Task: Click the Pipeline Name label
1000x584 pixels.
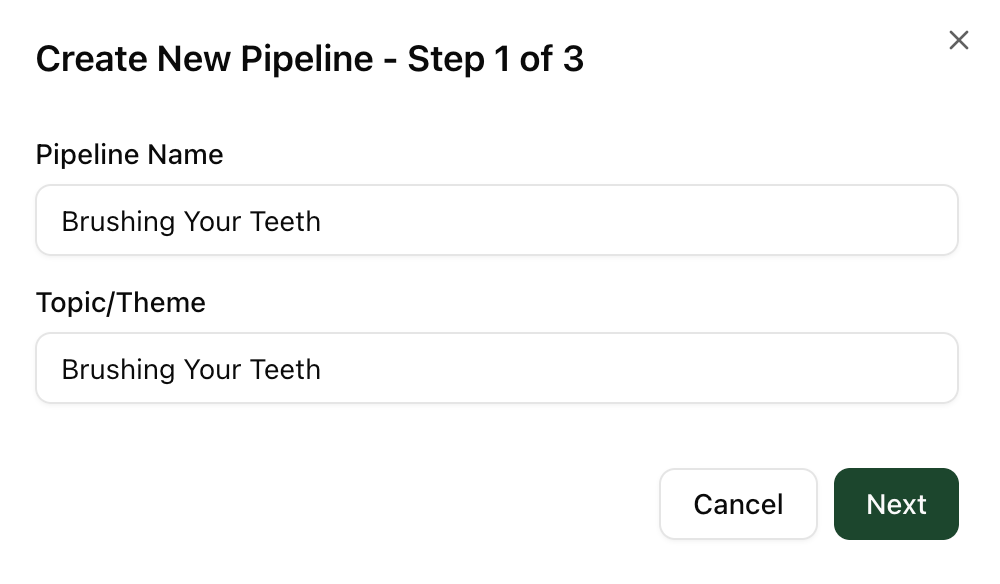Action: [x=129, y=155]
